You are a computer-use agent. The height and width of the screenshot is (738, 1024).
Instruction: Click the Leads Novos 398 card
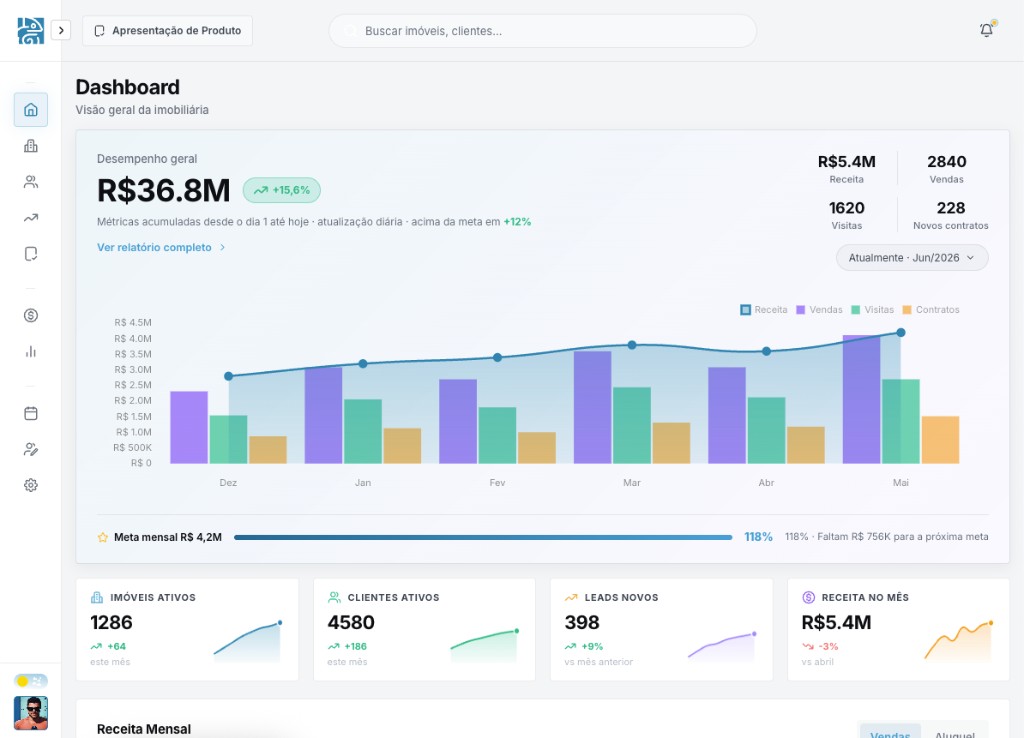click(x=662, y=629)
